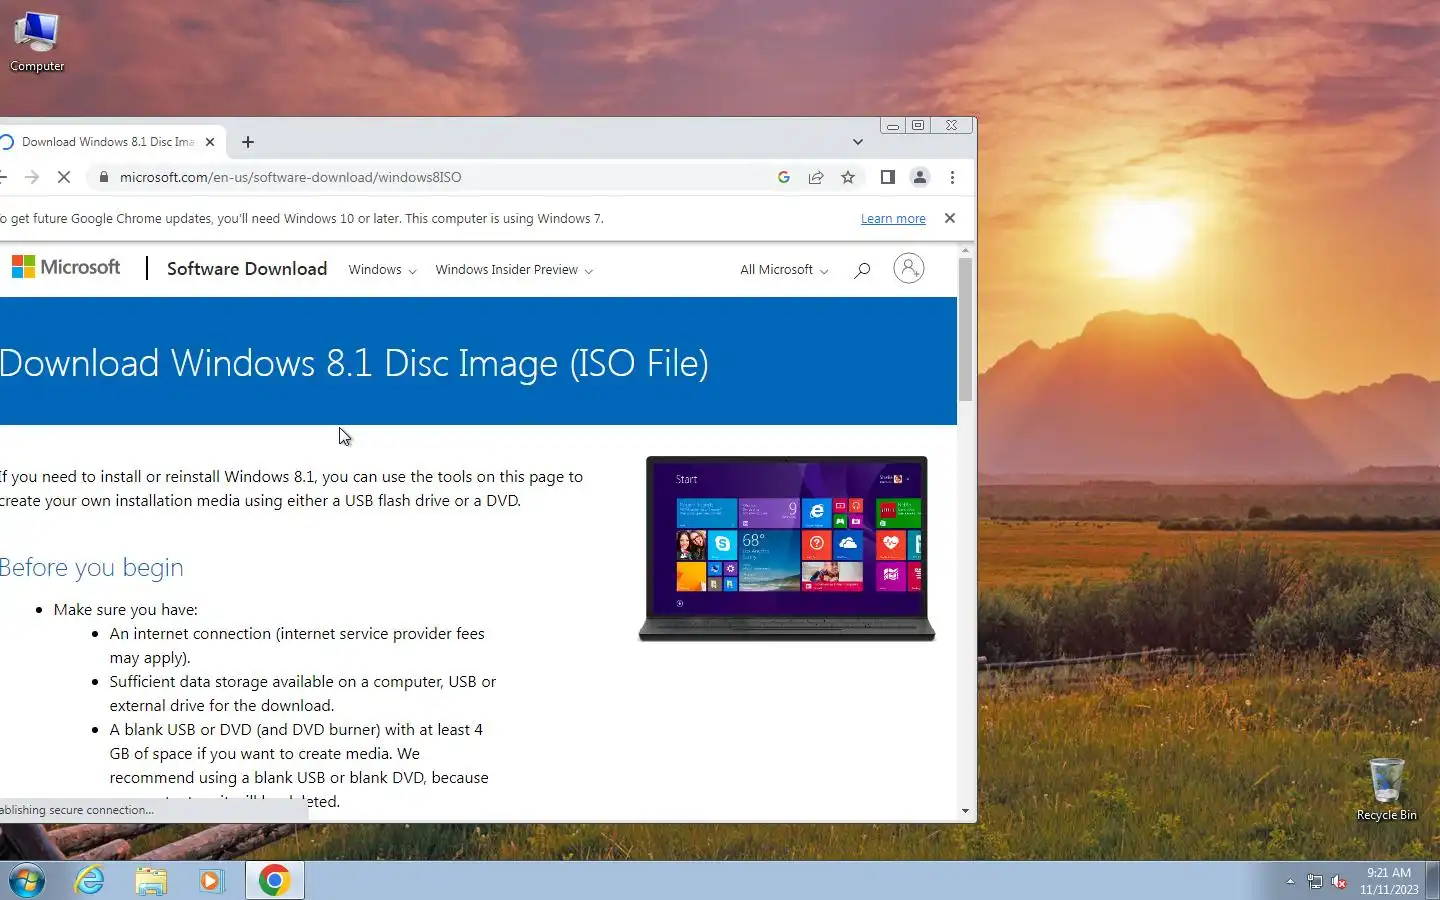Open the Chrome three-dot menu
This screenshot has height=900, width=1440.
[x=952, y=177]
